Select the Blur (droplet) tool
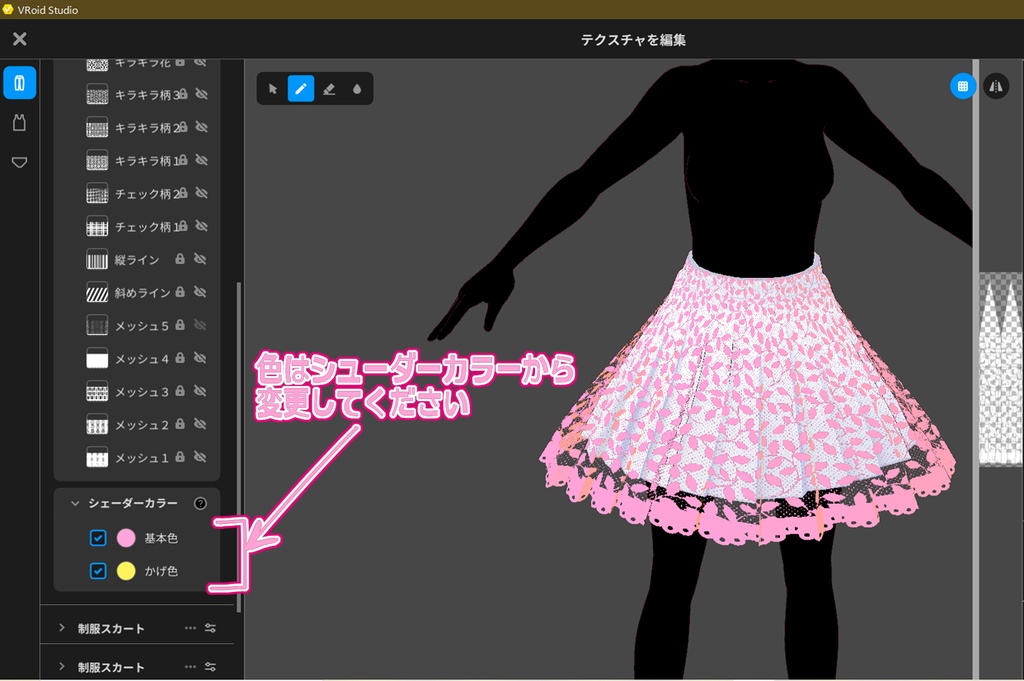The image size is (1024, 681). click(x=358, y=88)
